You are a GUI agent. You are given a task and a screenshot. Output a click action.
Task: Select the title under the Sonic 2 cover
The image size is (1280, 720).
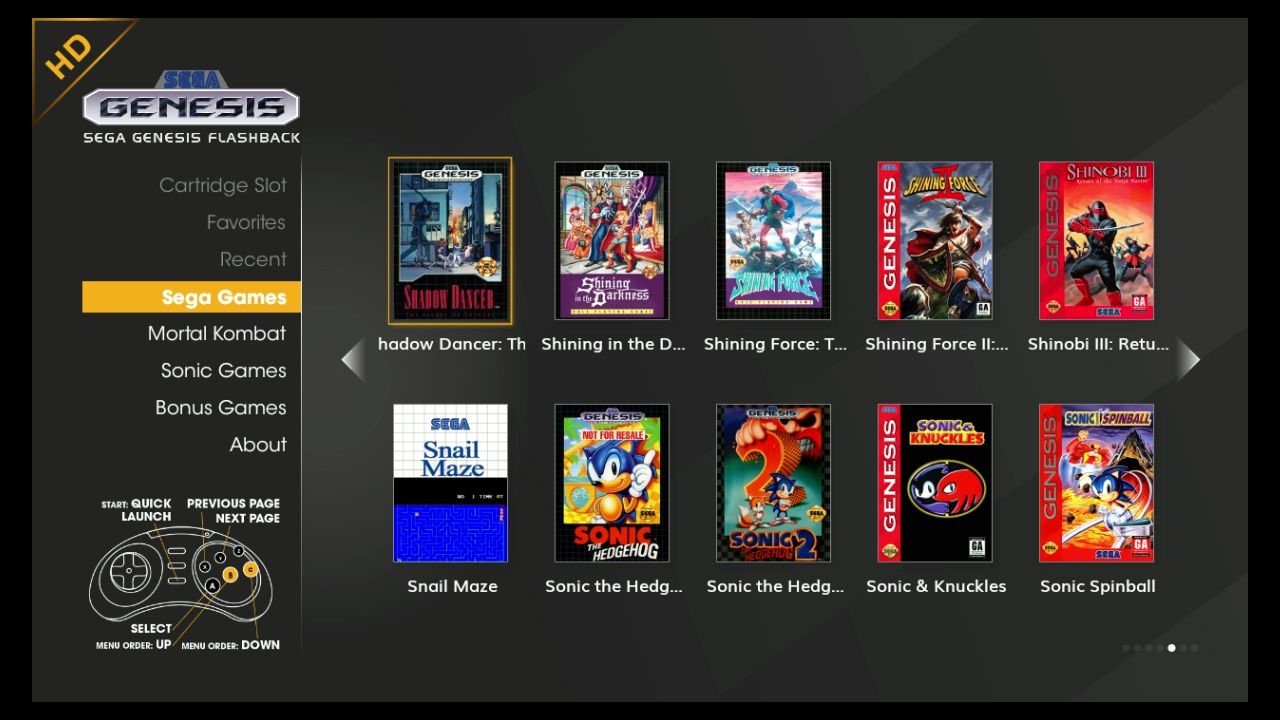click(775, 586)
